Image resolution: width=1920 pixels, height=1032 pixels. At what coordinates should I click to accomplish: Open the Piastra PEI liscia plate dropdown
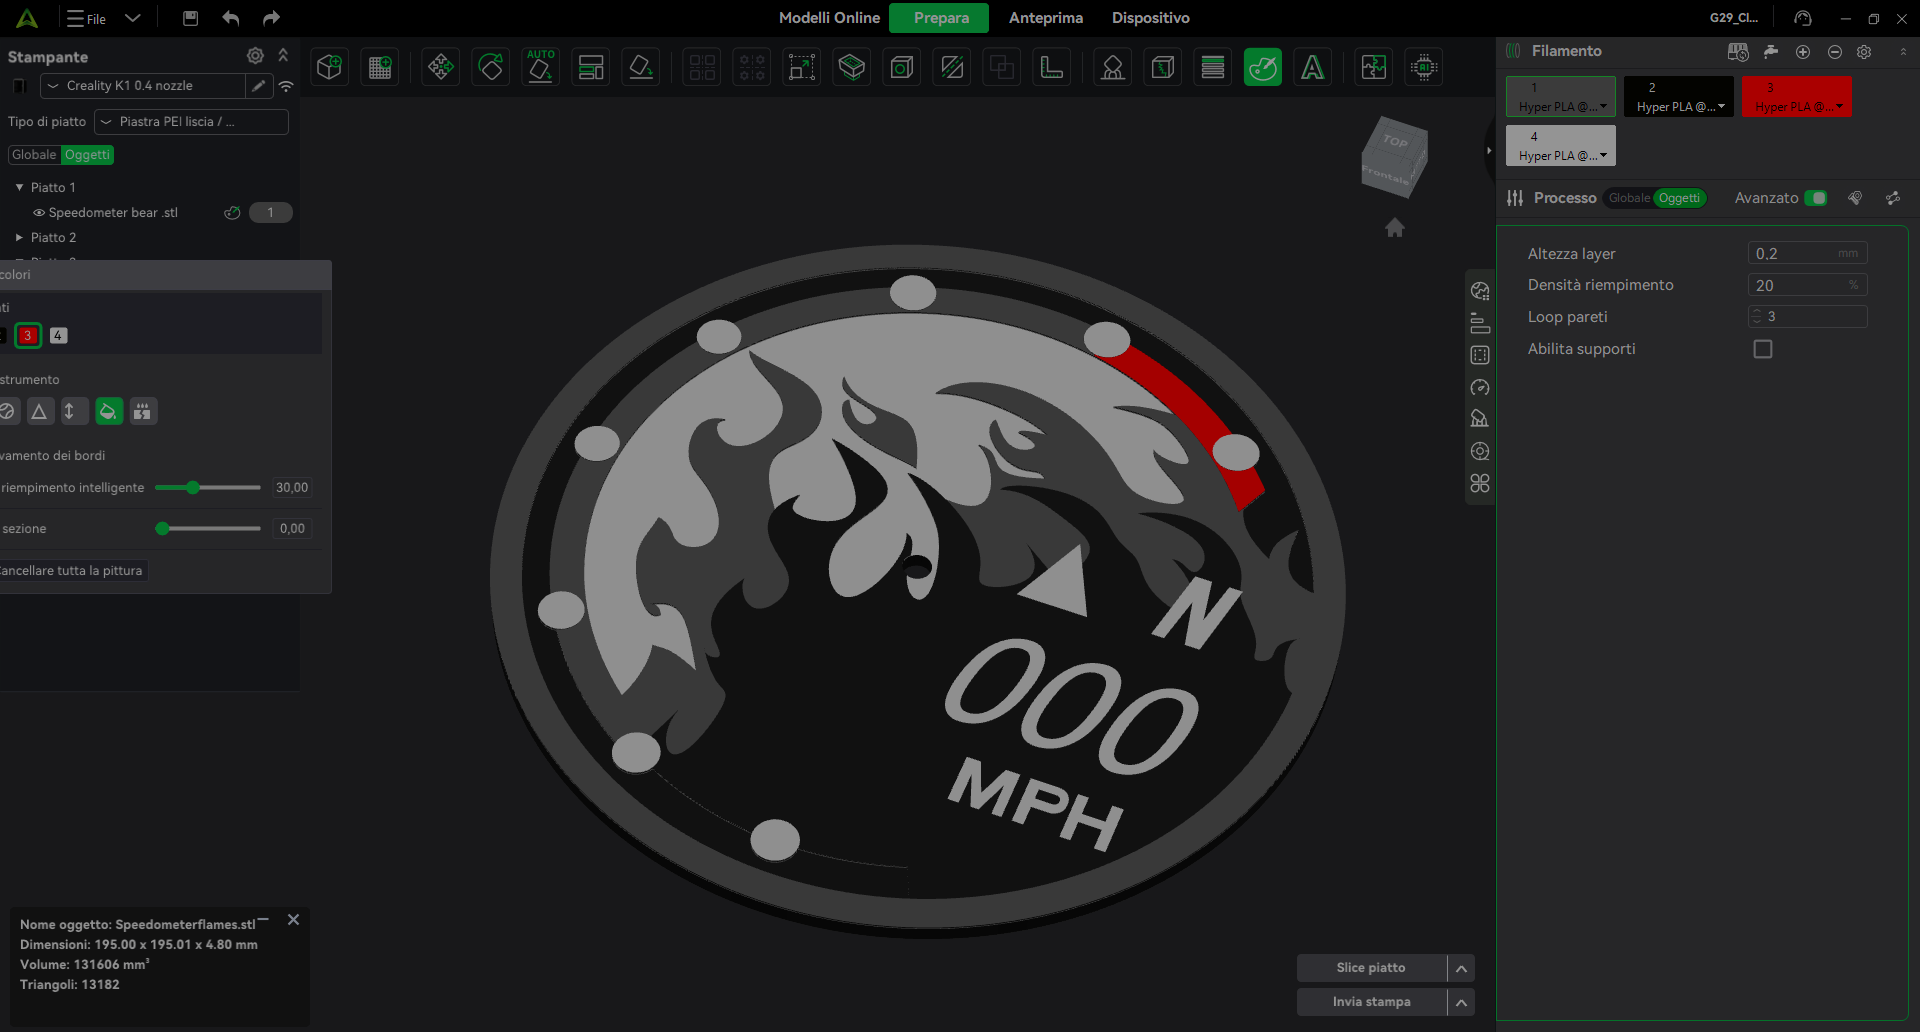coord(190,122)
